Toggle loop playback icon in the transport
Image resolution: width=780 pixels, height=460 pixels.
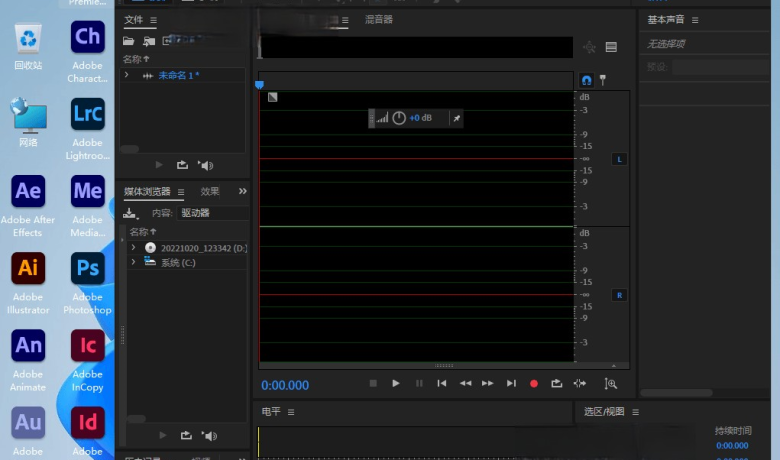pyautogui.click(x=556, y=383)
